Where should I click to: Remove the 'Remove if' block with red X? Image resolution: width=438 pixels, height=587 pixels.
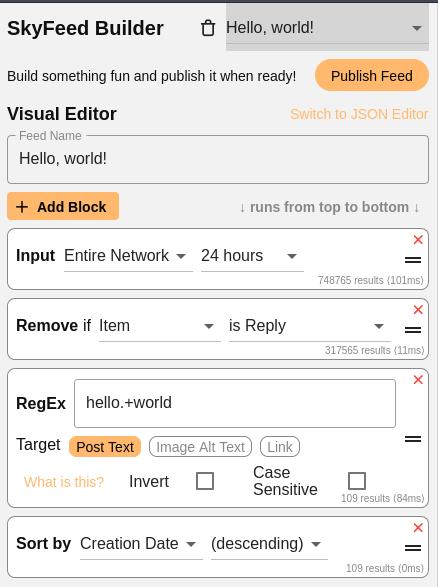click(418, 310)
